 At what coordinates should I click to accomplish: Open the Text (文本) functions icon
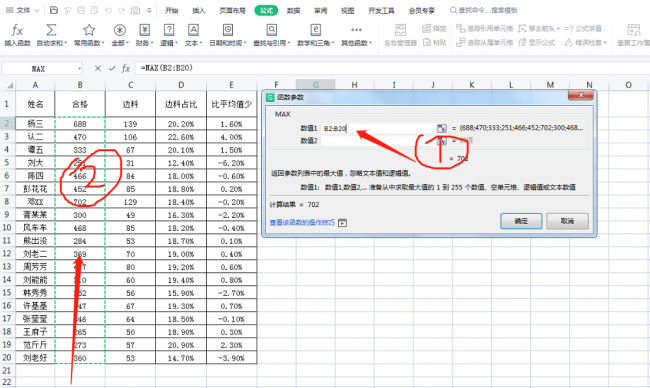(193, 30)
